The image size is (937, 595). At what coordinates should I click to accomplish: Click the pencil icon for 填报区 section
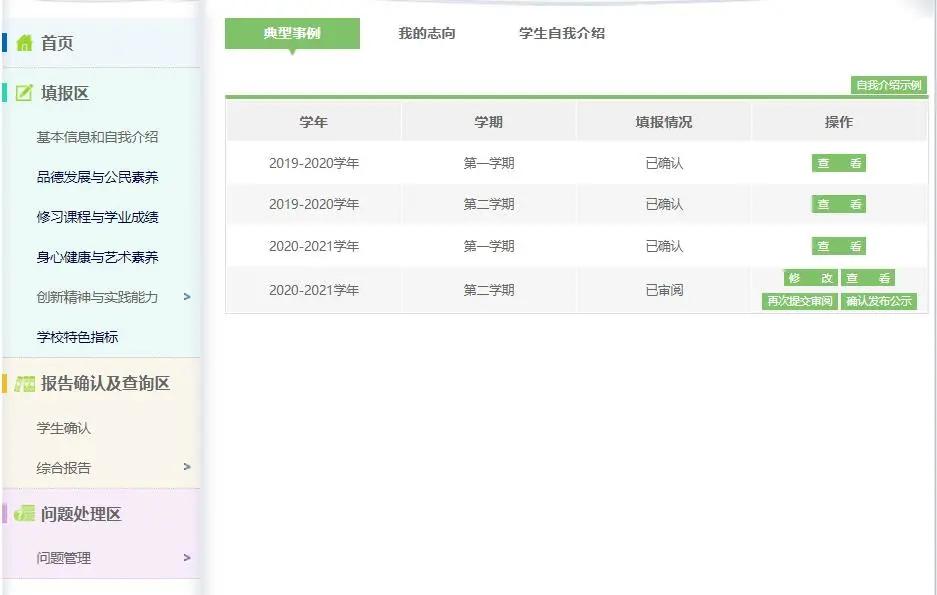23,92
